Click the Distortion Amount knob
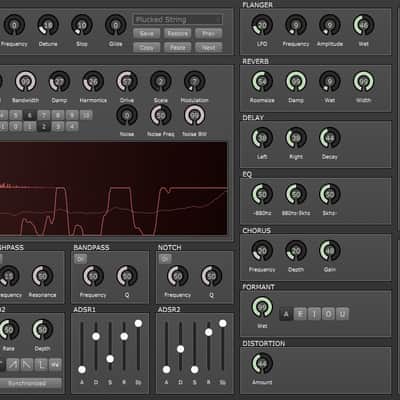 click(262, 363)
